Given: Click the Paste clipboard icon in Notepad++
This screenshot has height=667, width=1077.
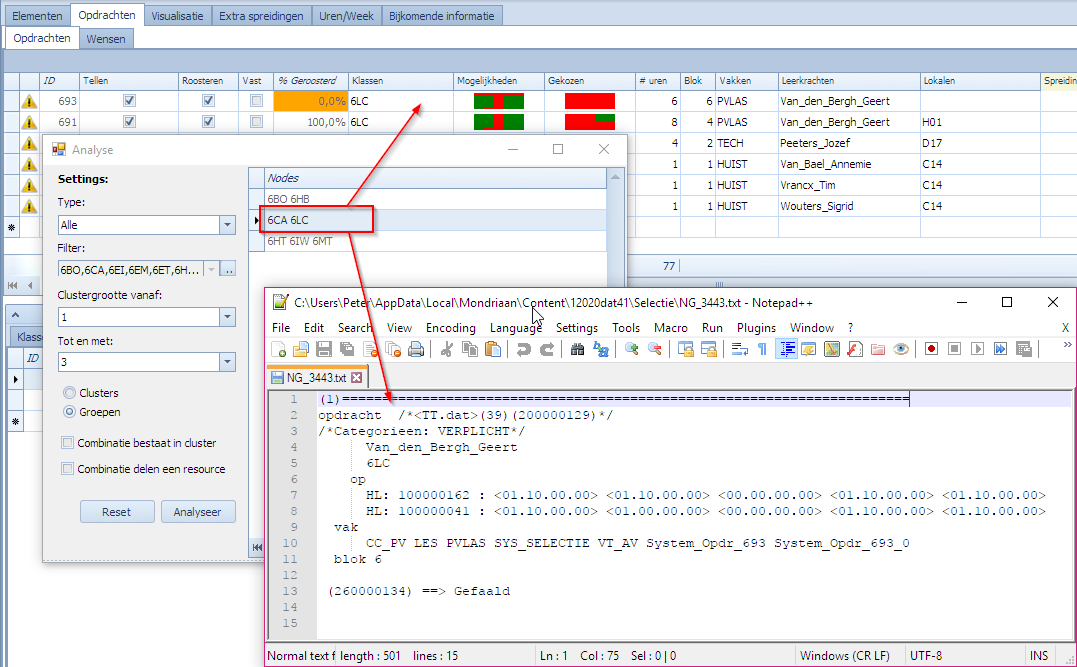Looking at the screenshot, I should (x=493, y=350).
